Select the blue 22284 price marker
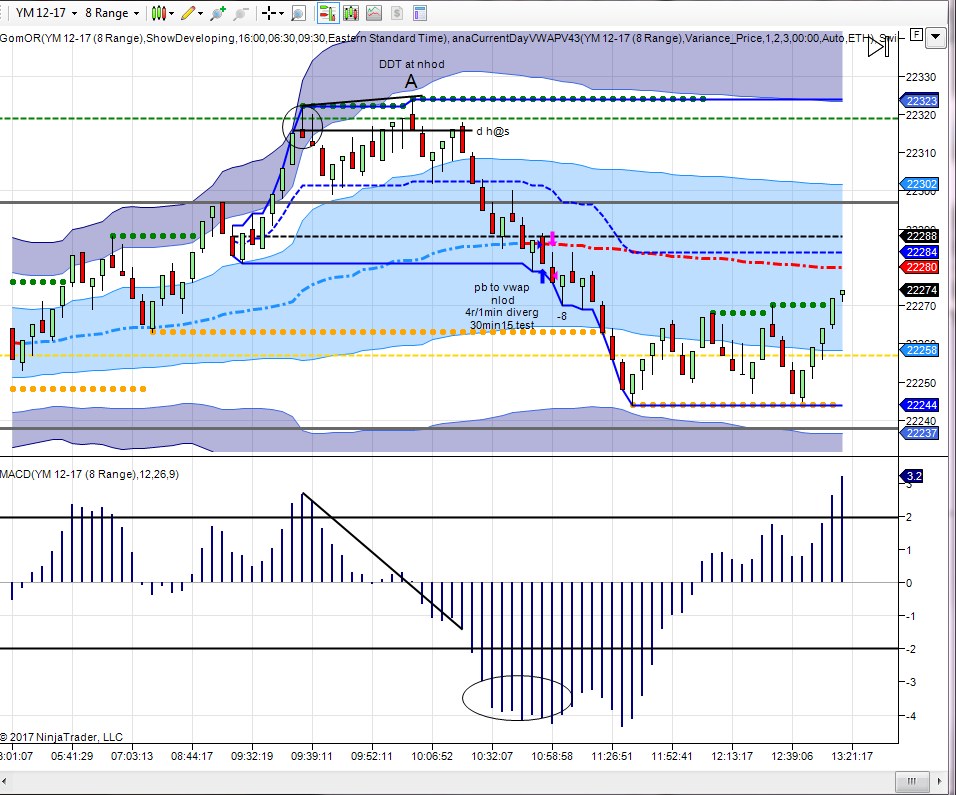Screen dimensions: 956x795 920,252
